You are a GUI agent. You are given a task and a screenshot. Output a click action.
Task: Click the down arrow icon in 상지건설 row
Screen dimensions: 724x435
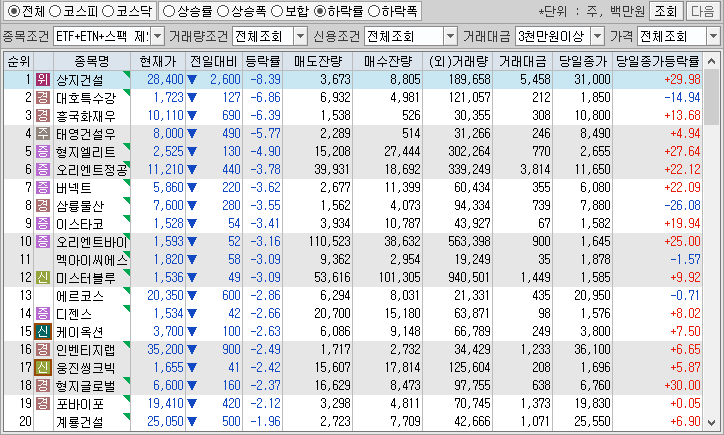click(x=192, y=80)
